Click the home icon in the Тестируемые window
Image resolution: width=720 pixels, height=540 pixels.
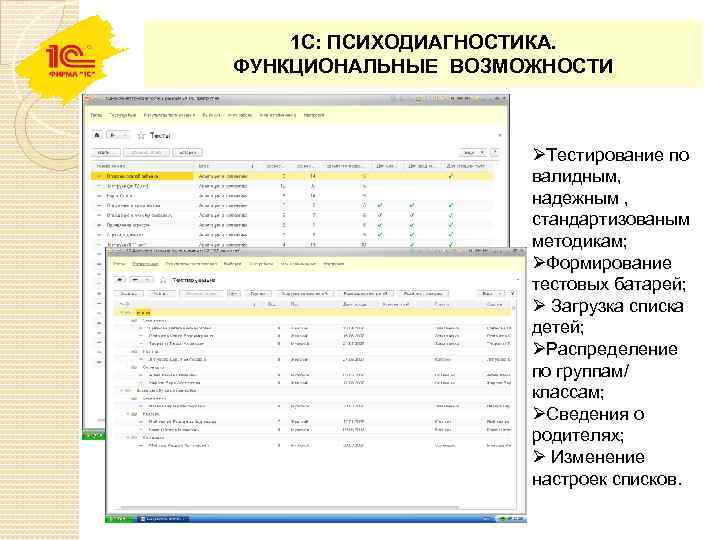pyautogui.click(x=120, y=279)
